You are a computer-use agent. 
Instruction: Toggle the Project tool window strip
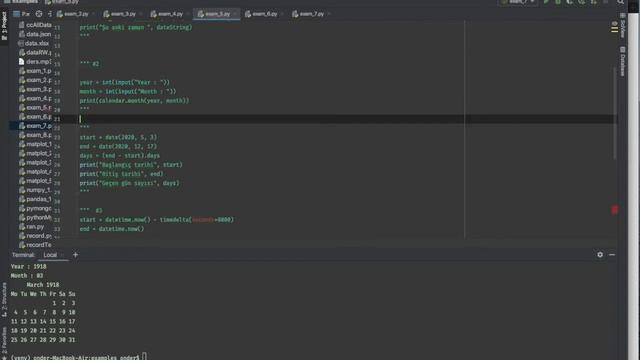click(4, 26)
